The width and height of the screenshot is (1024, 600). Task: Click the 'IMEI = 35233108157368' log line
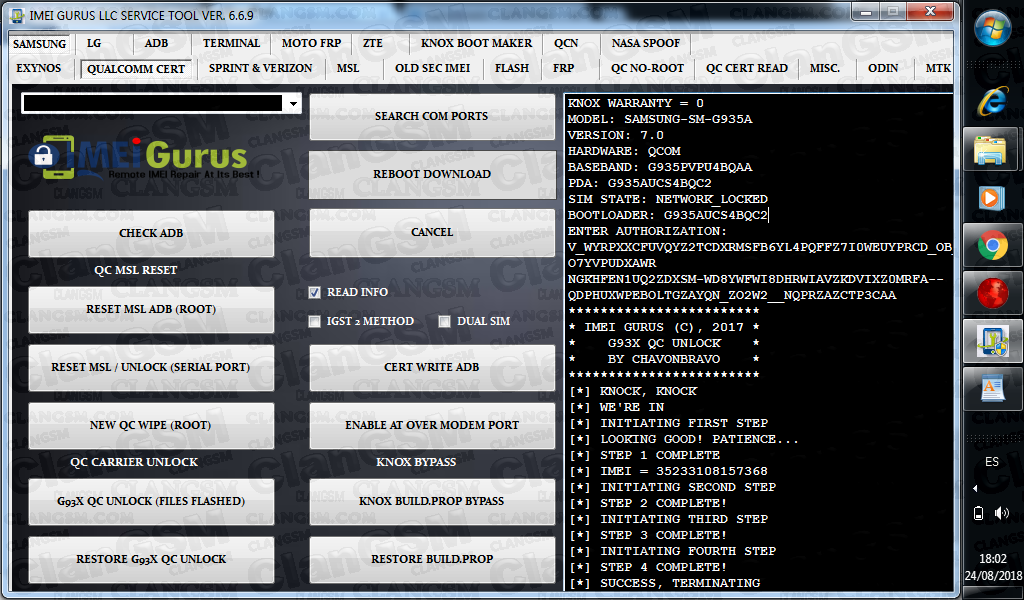tap(669, 471)
